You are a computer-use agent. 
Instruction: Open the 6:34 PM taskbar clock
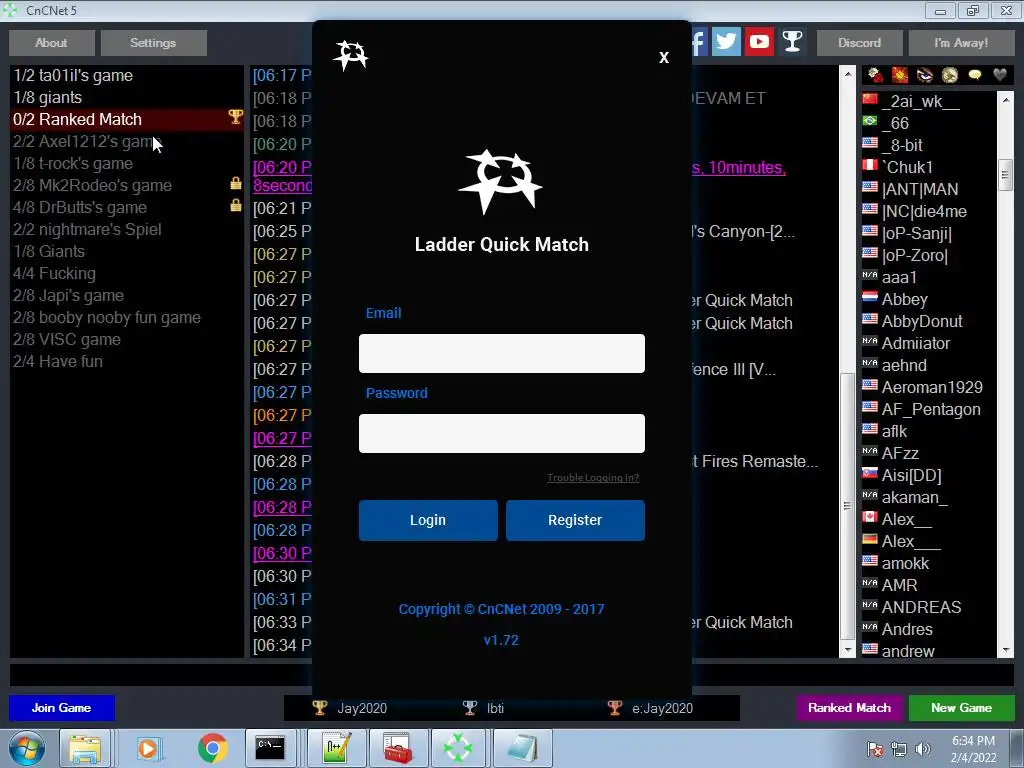coord(974,749)
